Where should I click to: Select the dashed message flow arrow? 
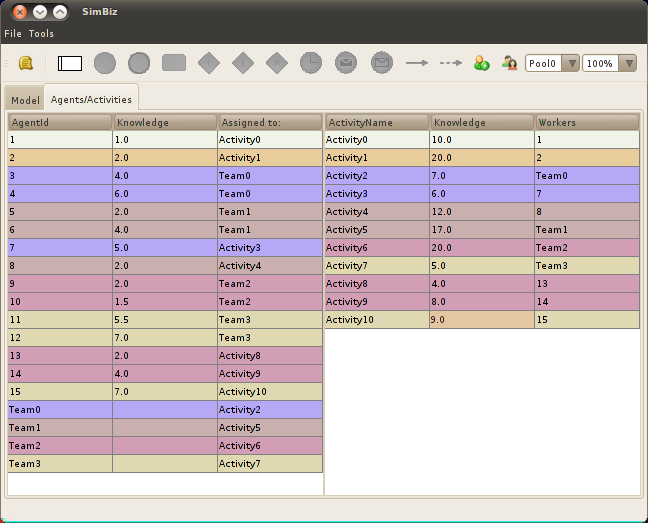click(451, 63)
